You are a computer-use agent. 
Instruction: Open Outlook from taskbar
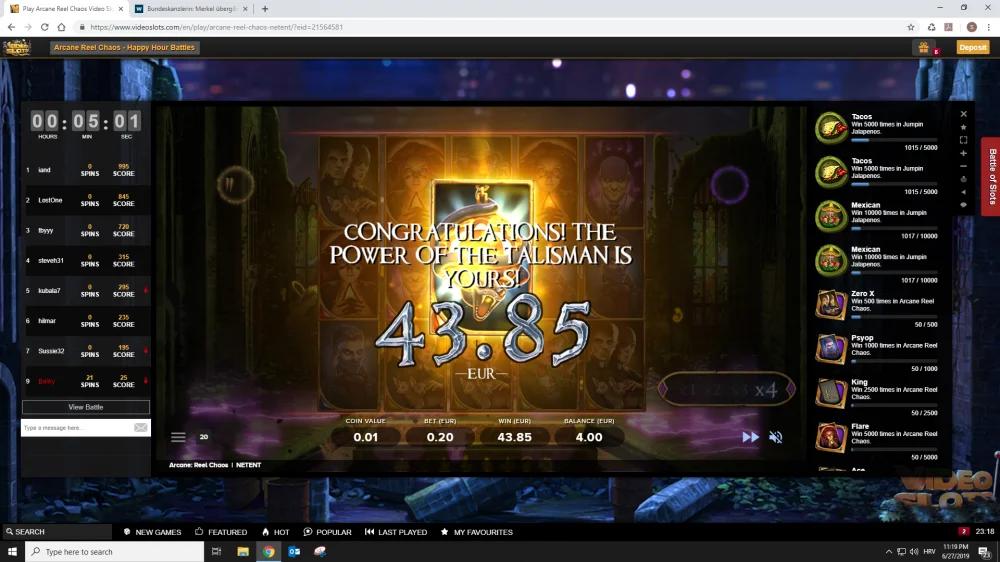(294, 552)
